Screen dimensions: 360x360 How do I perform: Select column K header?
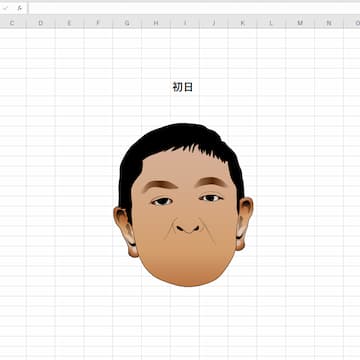pos(242,23)
